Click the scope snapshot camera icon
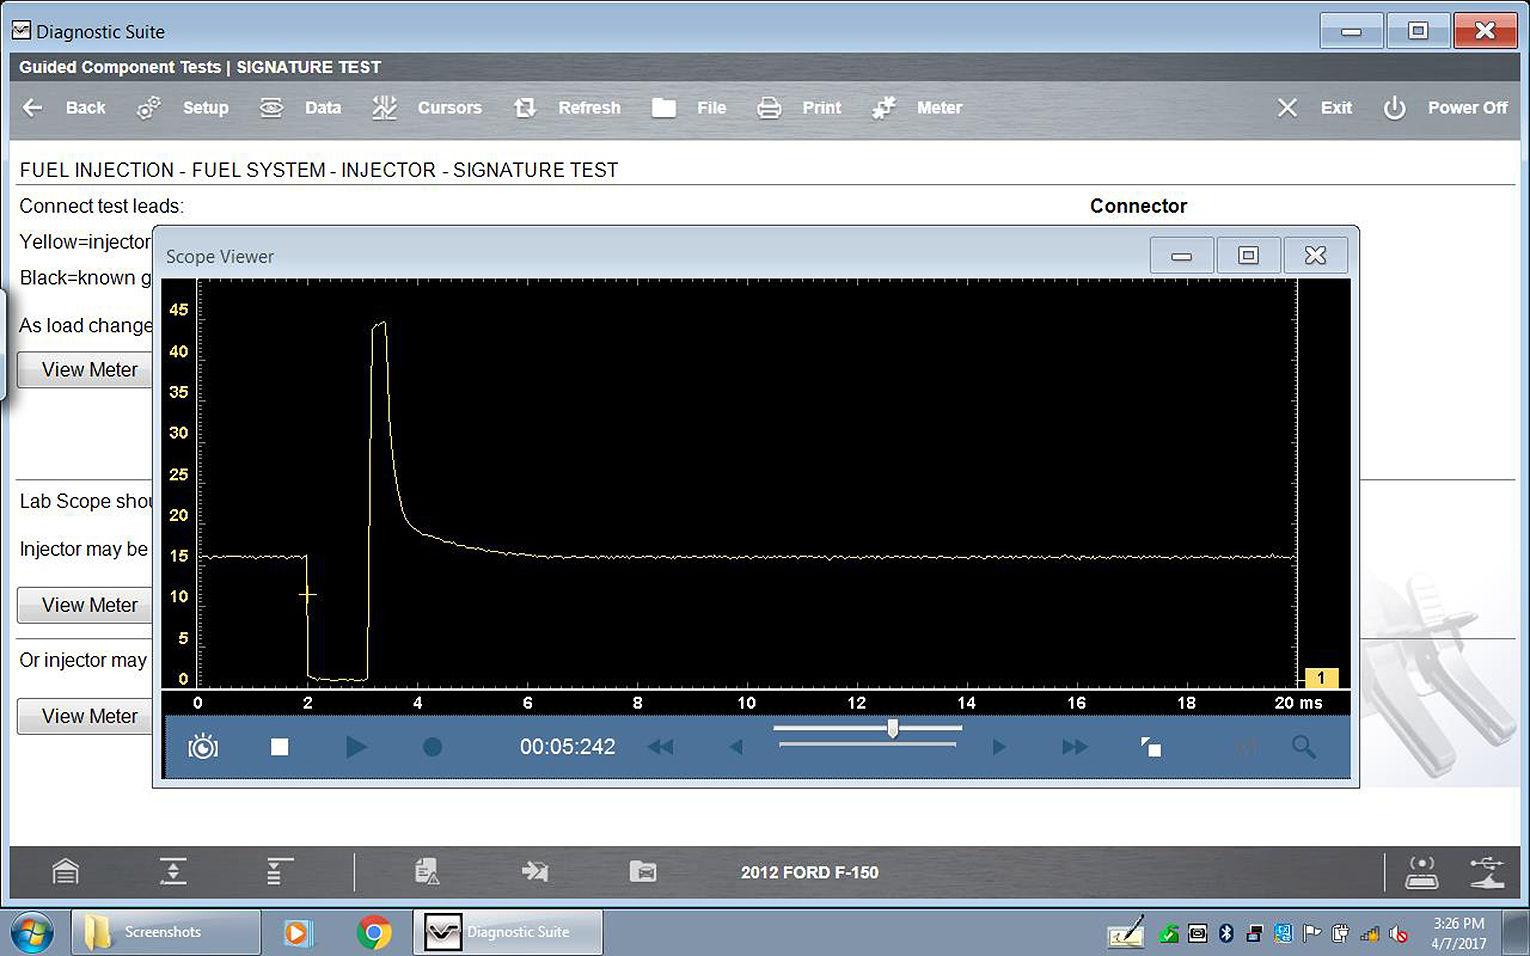This screenshot has height=956, width=1530. click(x=203, y=747)
